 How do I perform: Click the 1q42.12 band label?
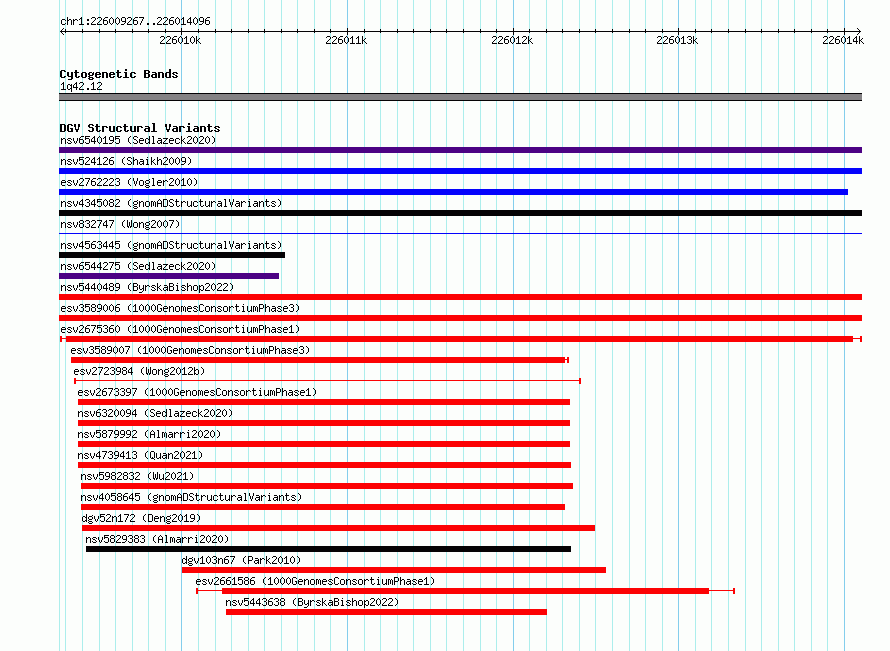pos(81,86)
